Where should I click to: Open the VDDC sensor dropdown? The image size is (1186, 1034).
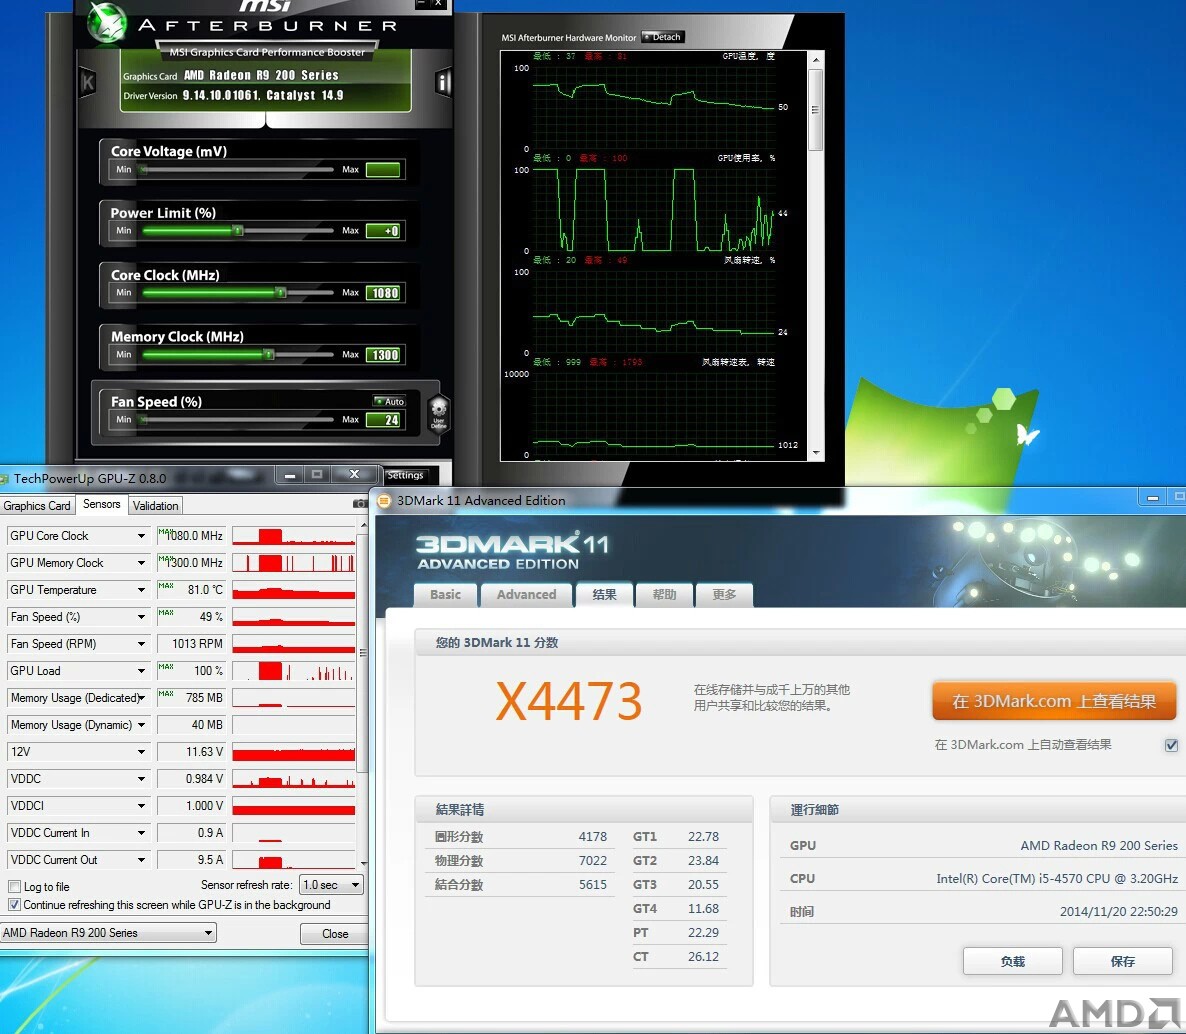pyautogui.click(x=141, y=779)
